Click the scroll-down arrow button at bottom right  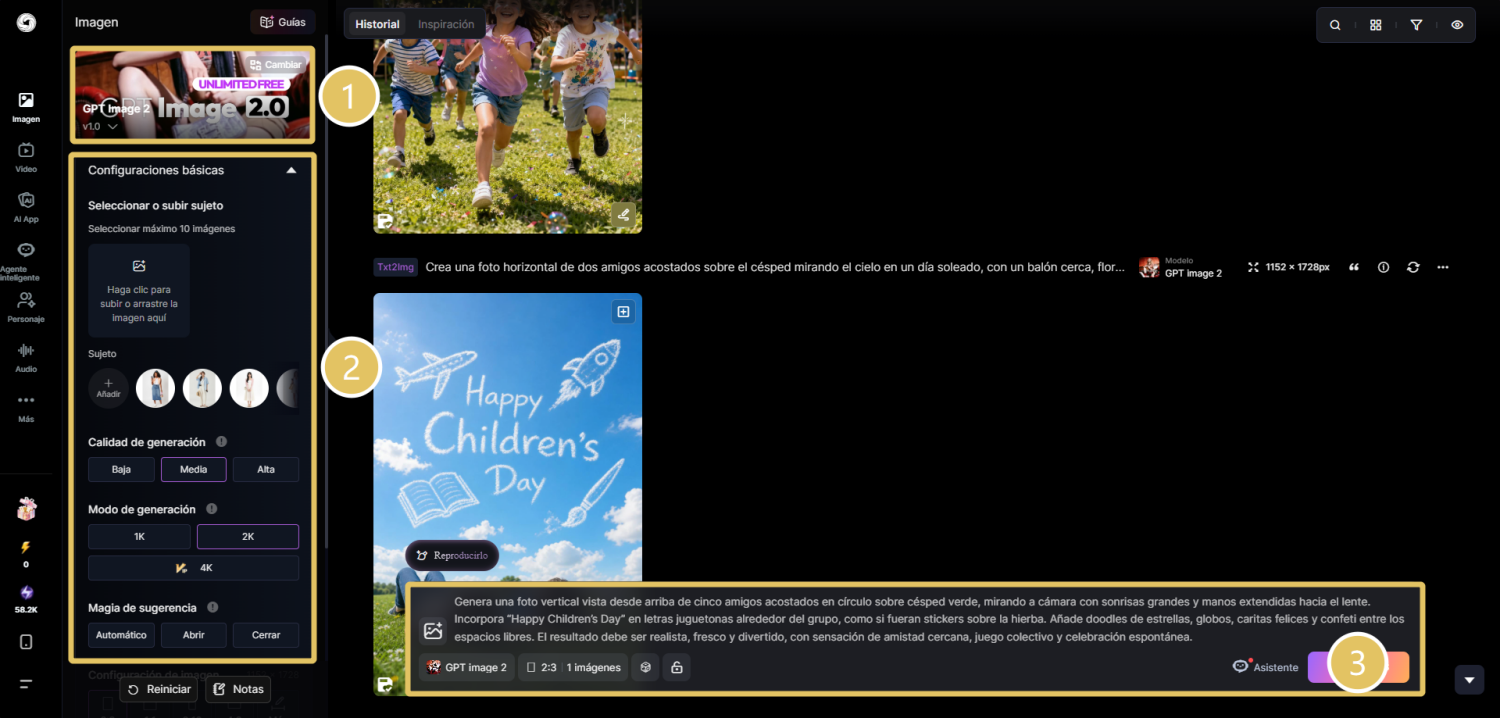(x=1469, y=680)
